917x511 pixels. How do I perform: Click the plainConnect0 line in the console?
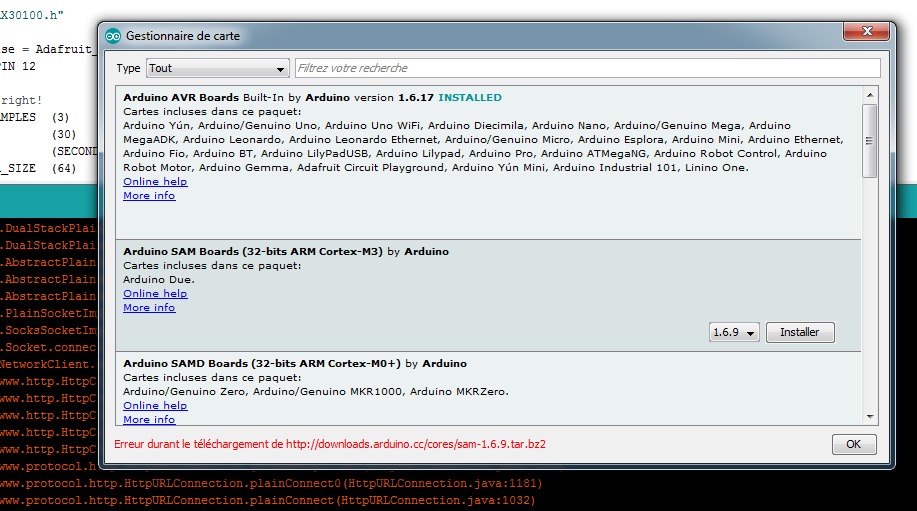click(x=271, y=484)
